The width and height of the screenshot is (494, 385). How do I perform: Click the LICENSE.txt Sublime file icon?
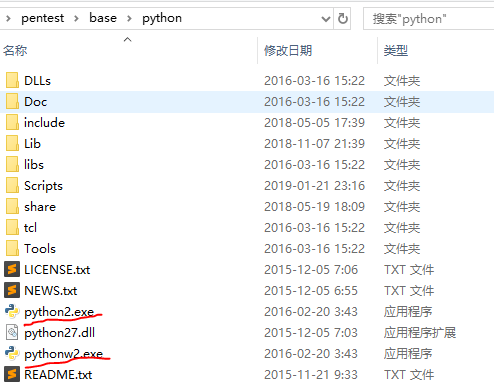pos(12,269)
